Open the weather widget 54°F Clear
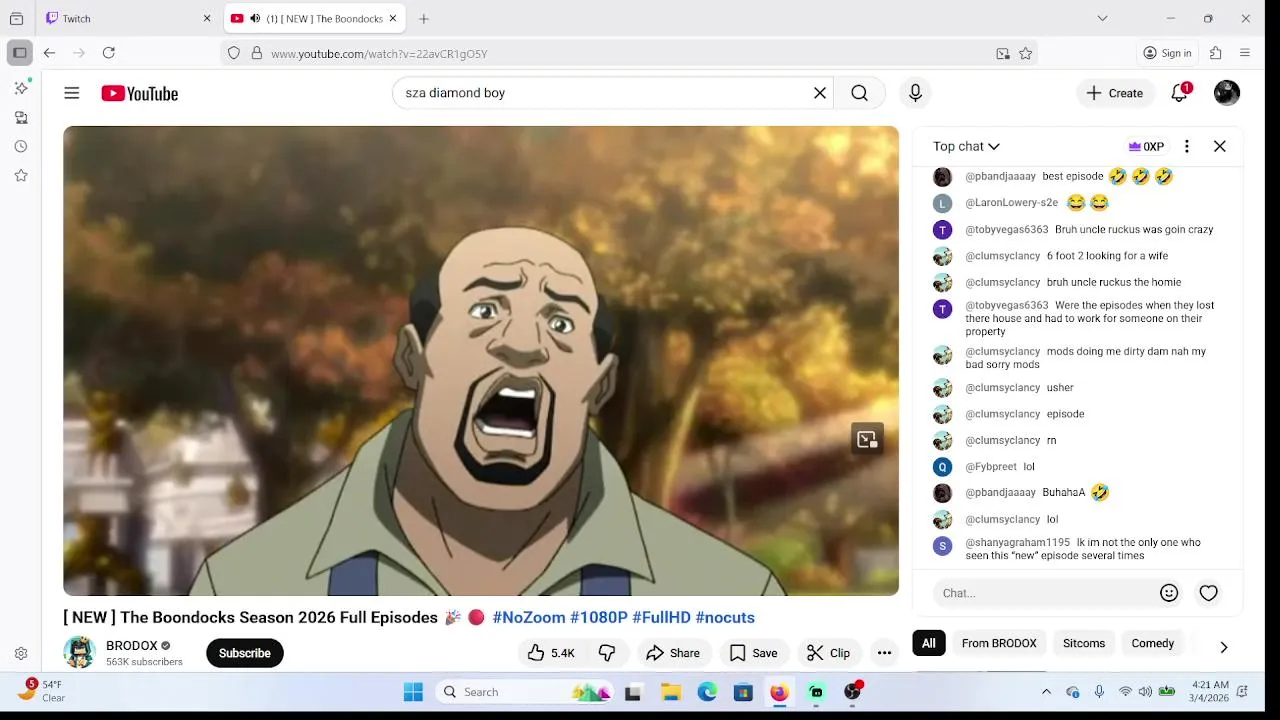Viewport: 1280px width, 720px height. click(x=40, y=691)
